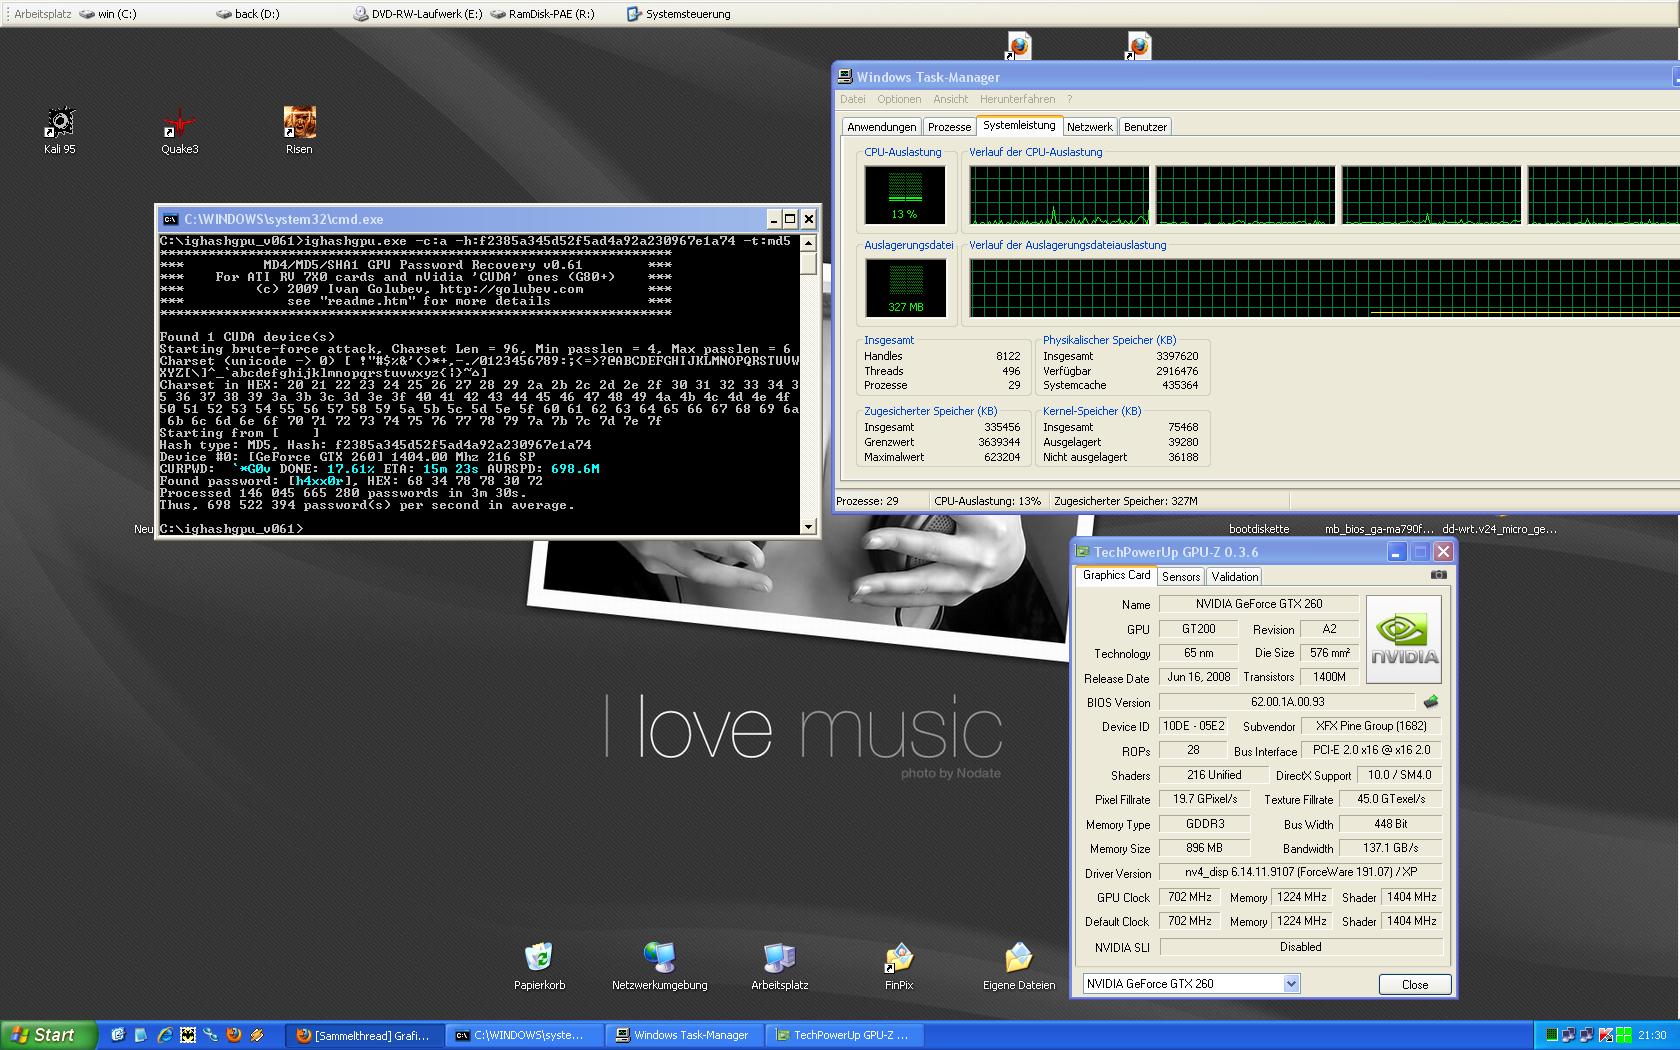Click the Auslagerungsdatei 327 MB gauge

(x=905, y=287)
